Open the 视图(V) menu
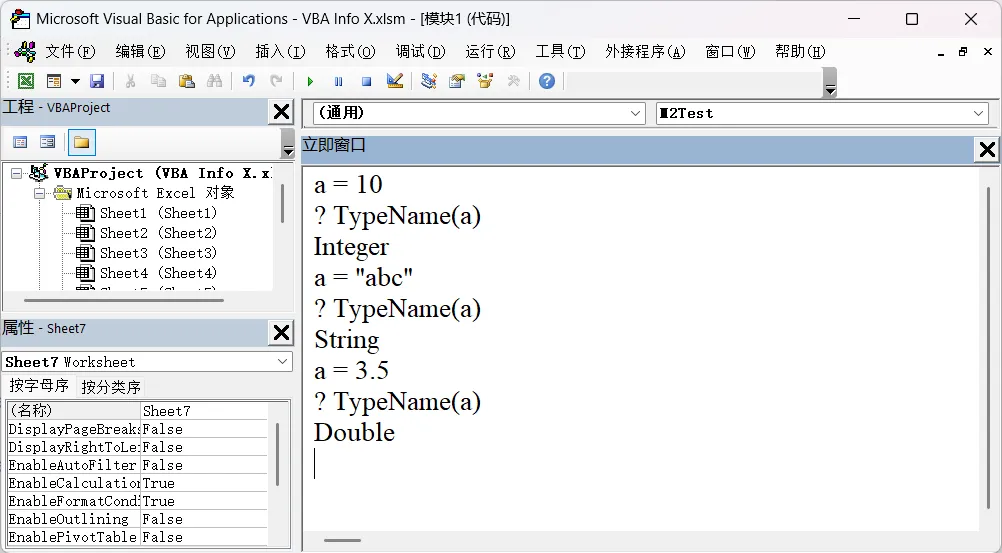Screen dimensions: 1002x553 click(x=210, y=52)
